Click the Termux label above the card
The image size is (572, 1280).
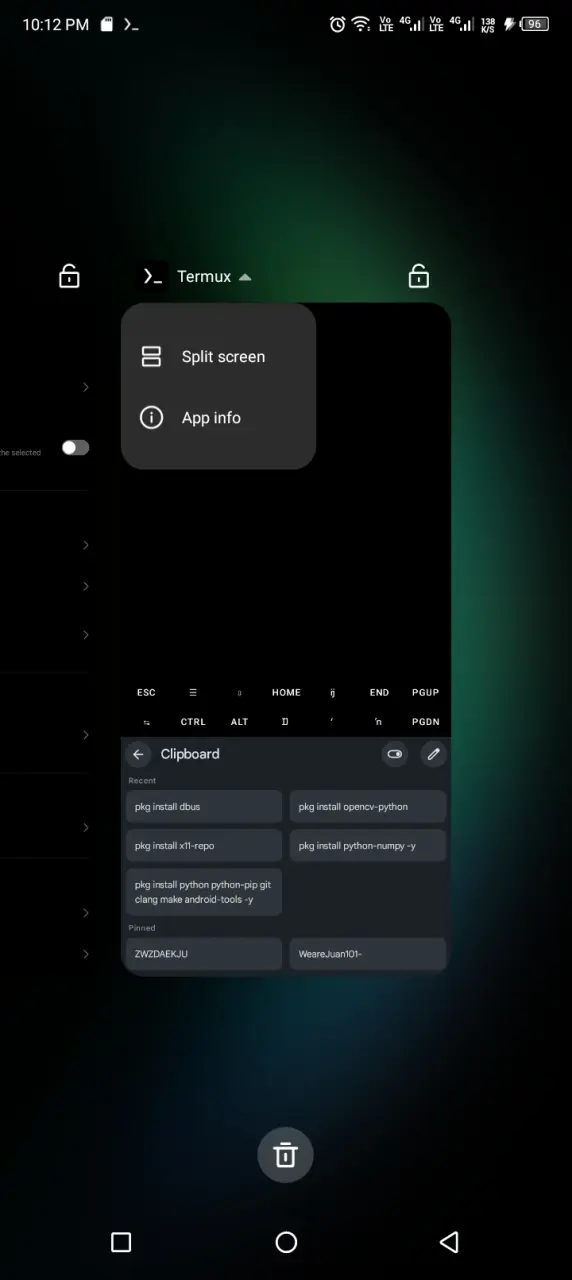pyautogui.click(x=204, y=277)
